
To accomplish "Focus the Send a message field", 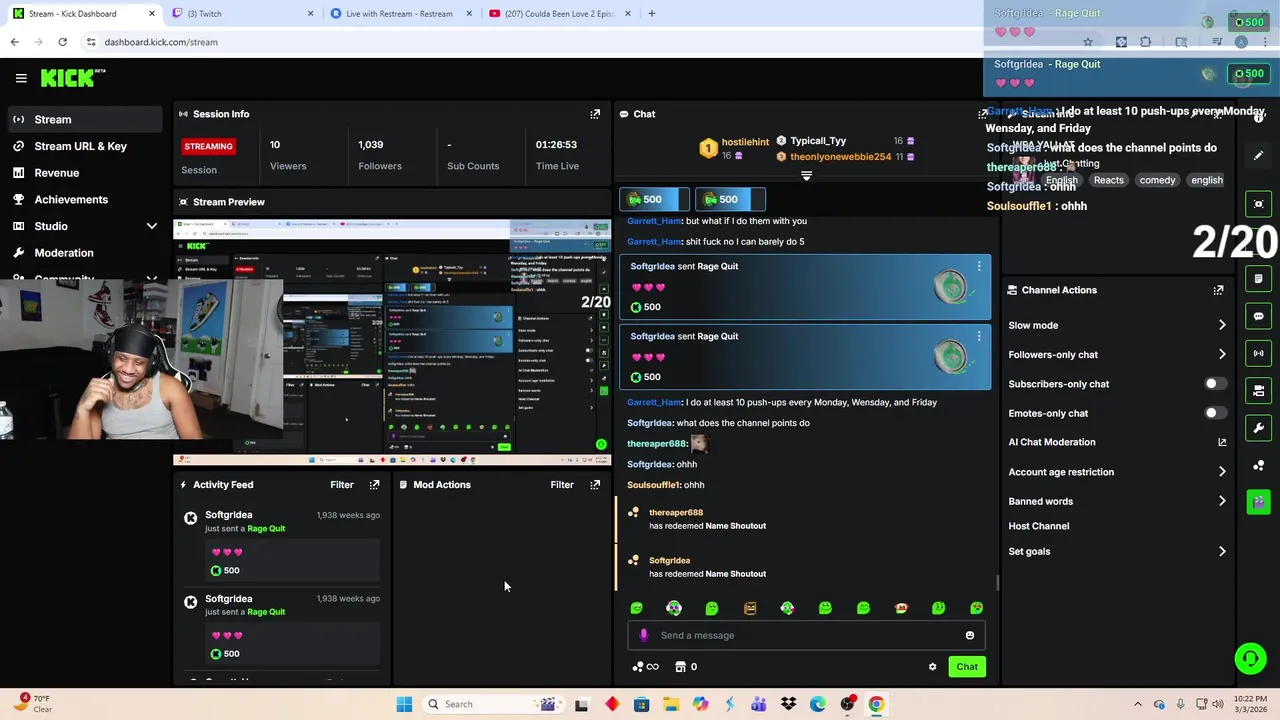I will 806,635.
